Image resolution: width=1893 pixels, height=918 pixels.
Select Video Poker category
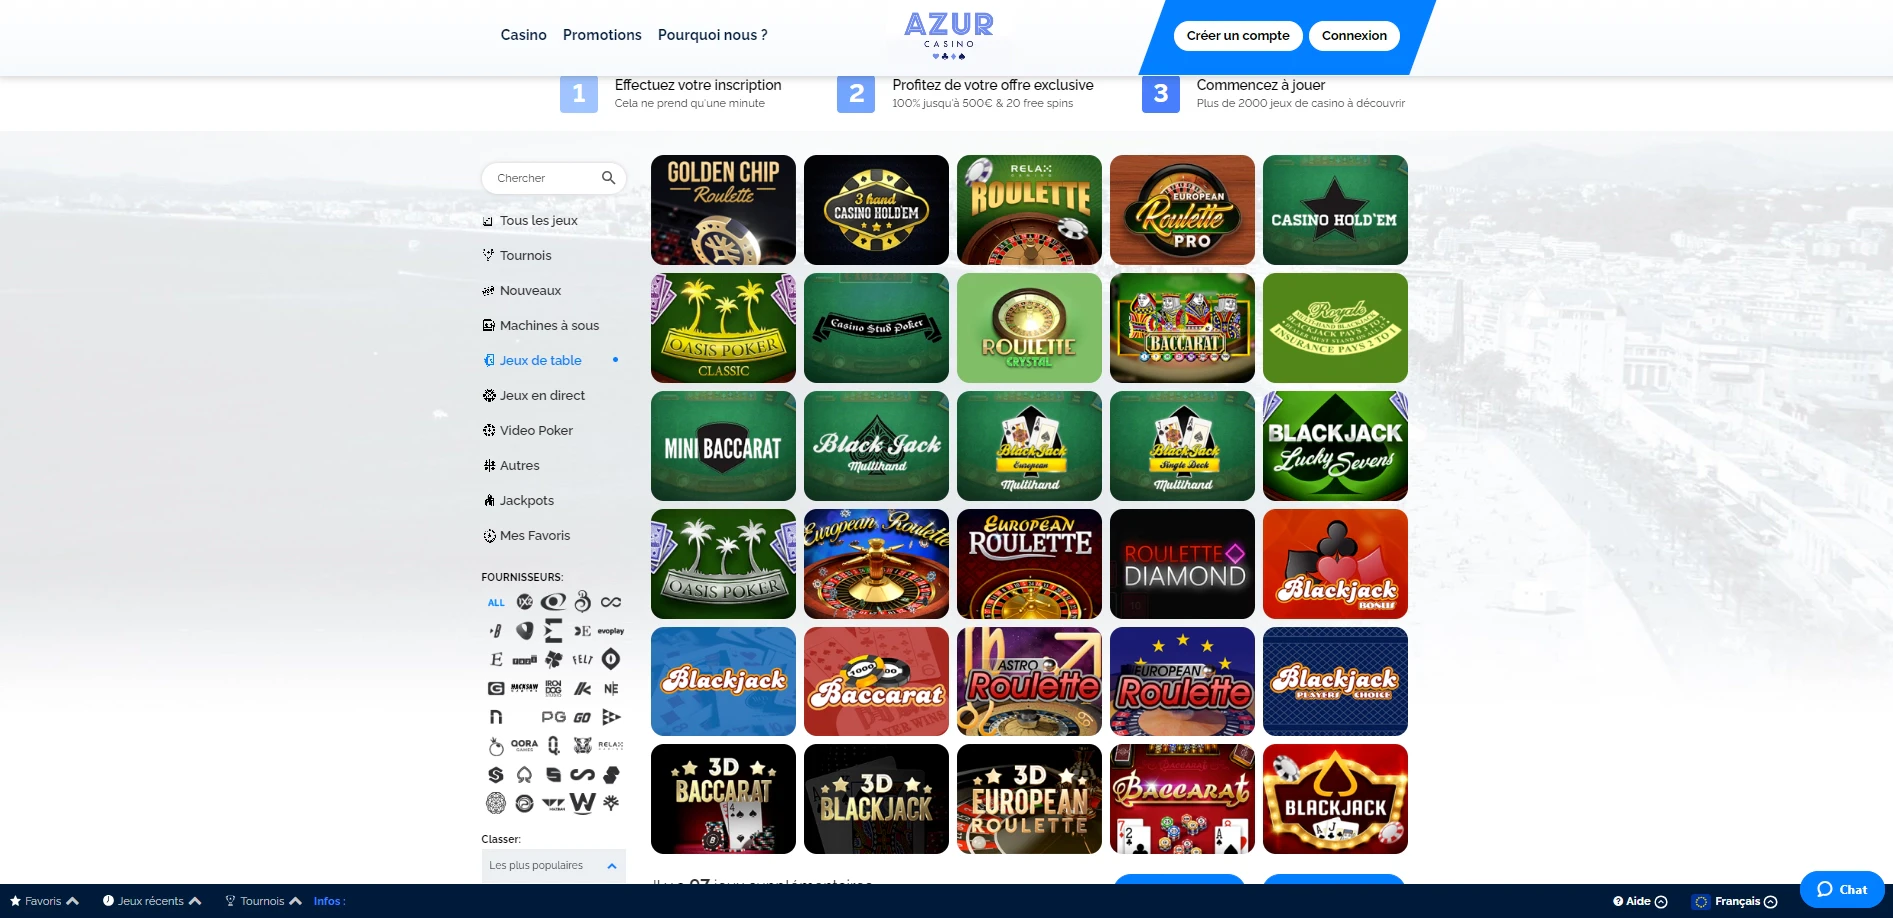pyautogui.click(x=536, y=430)
